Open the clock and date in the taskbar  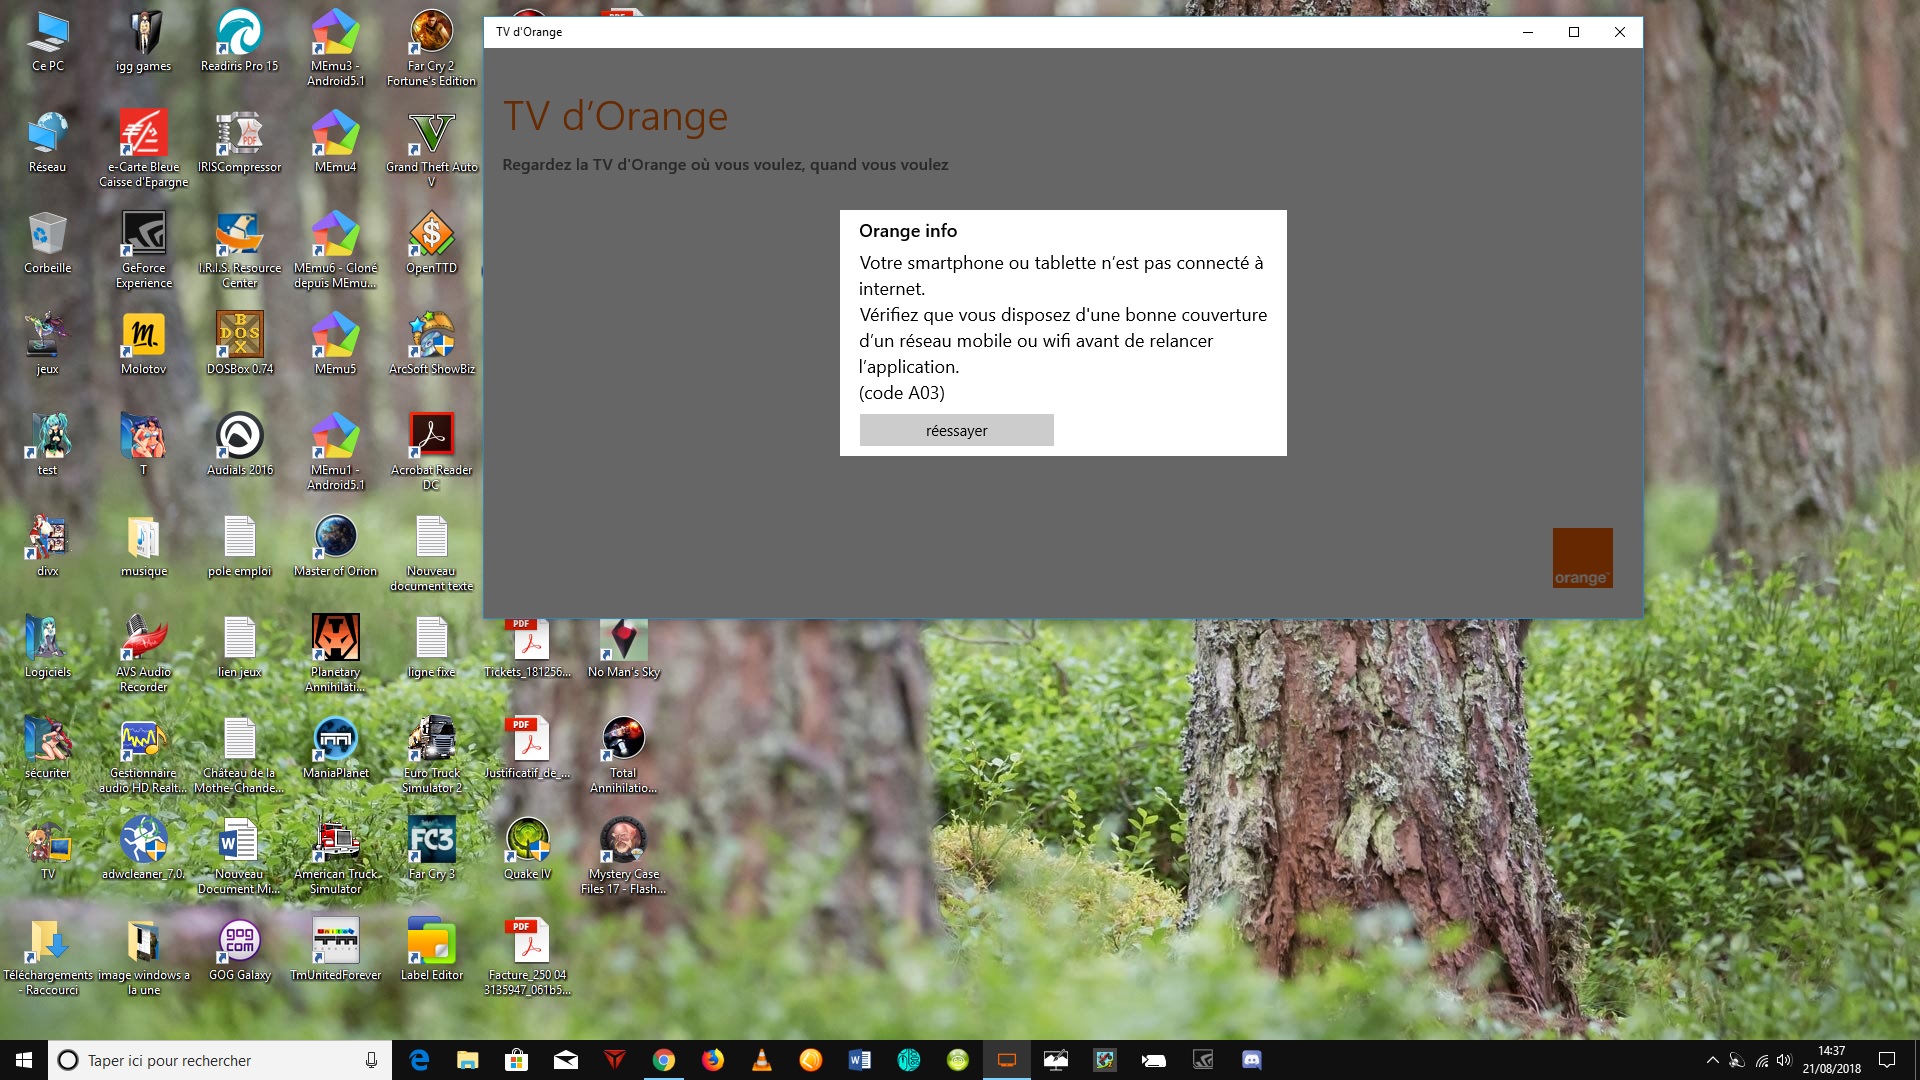click(1831, 1060)
